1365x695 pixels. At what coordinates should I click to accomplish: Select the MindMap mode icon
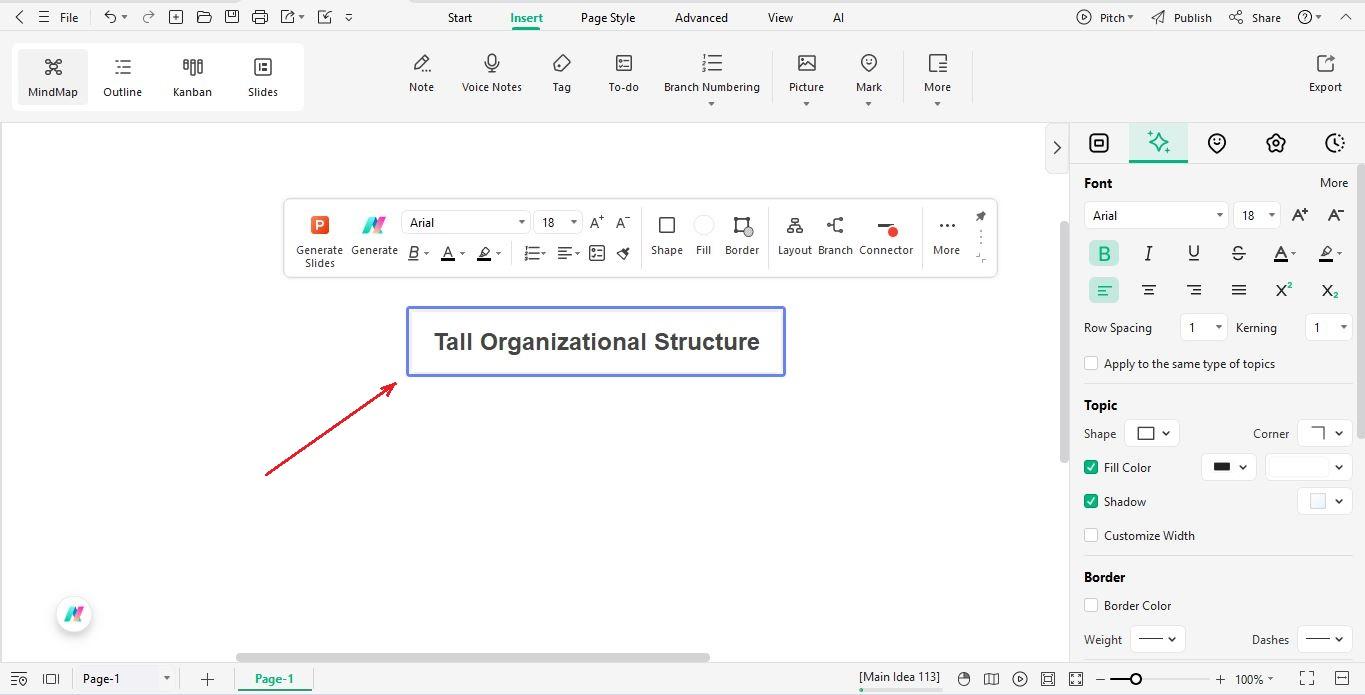pyautogui.click(x=52, y=75)
